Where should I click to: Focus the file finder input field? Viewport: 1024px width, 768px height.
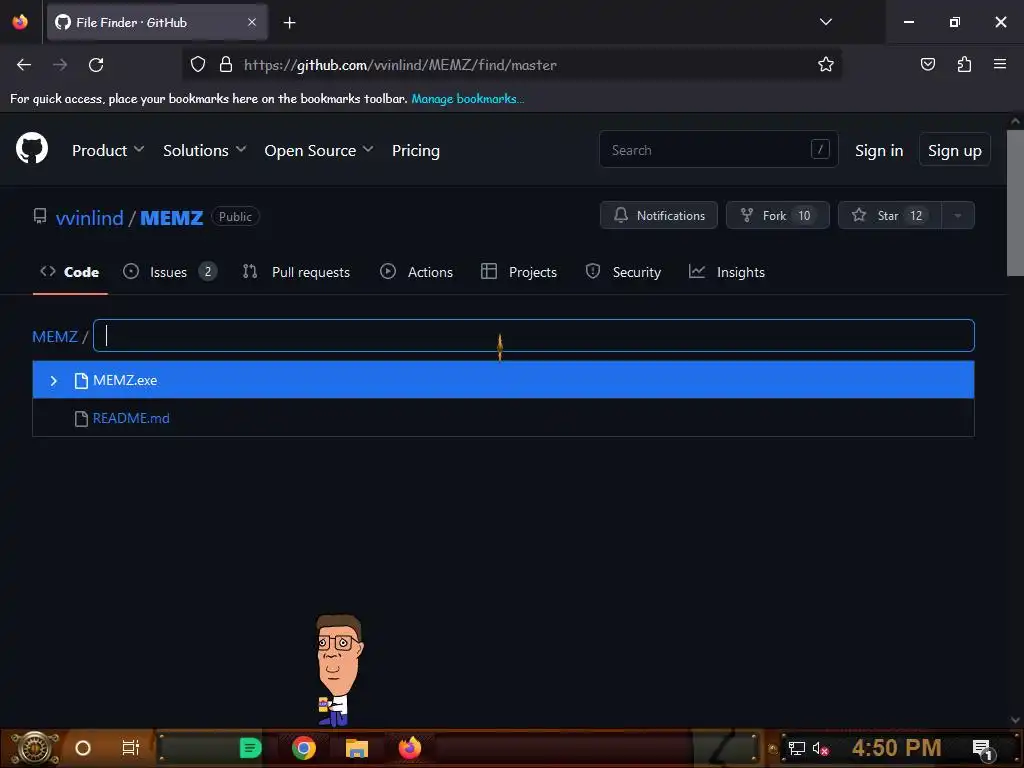click(x=534, y=336)
